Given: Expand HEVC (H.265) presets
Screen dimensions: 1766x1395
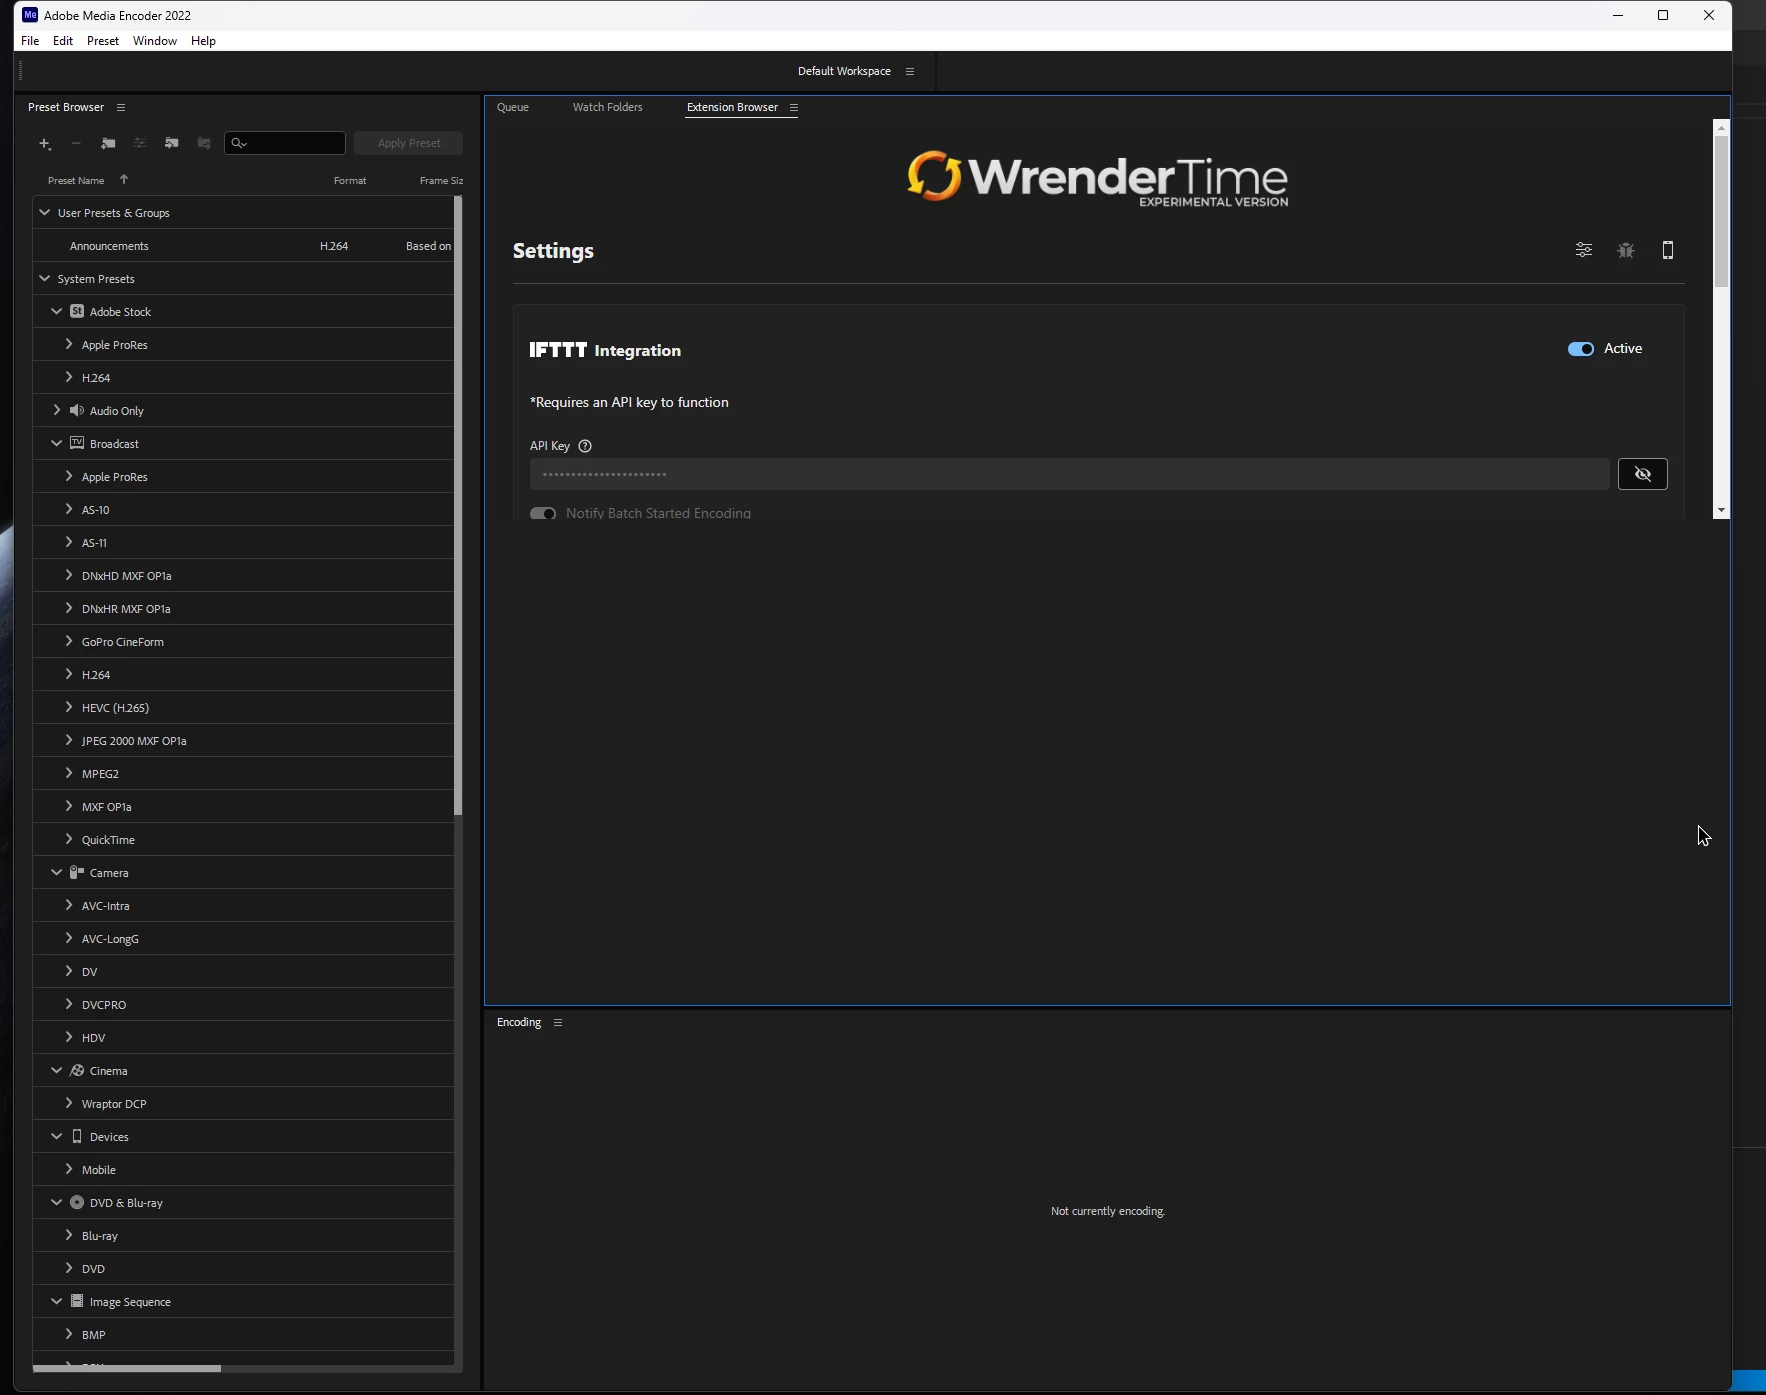Looking at the screenshot, I should (x=69, y=707).
